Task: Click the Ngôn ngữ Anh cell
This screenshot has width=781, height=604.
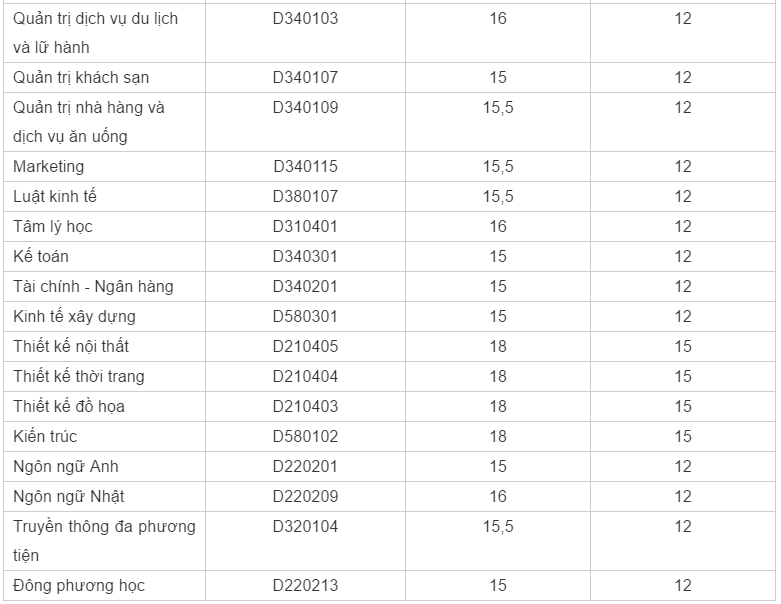Action: point(66,467)
